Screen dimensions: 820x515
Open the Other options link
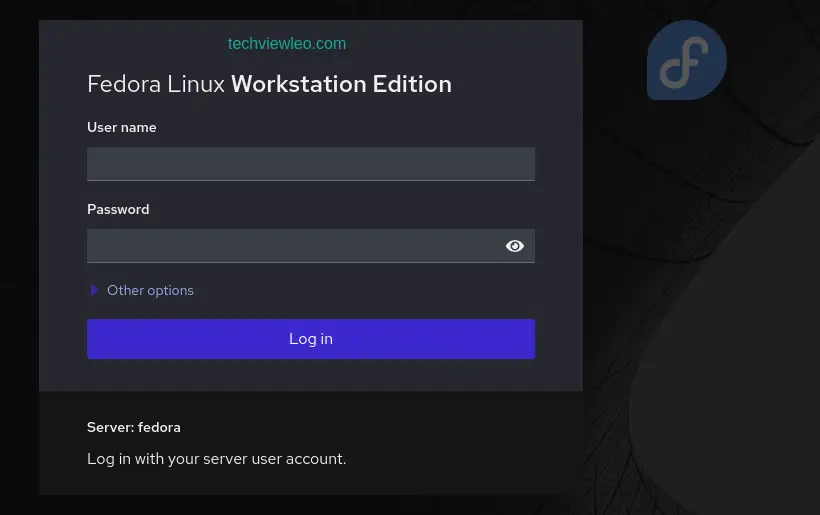(x=150, y=290)
